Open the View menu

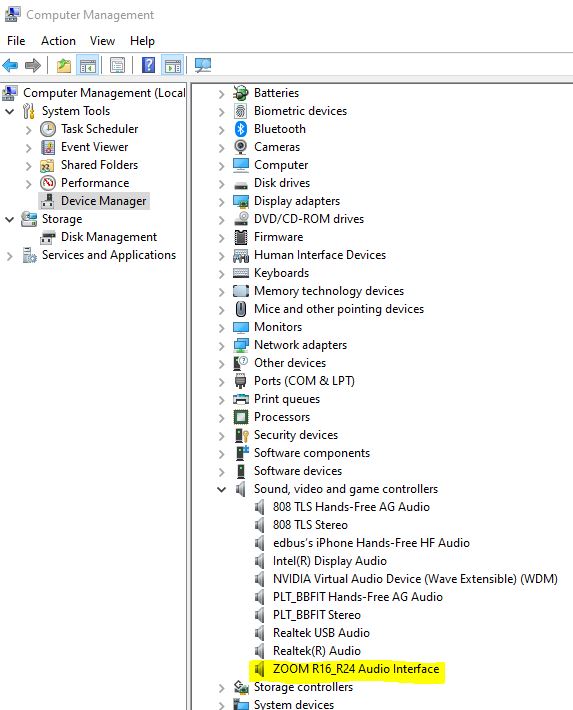102,41
